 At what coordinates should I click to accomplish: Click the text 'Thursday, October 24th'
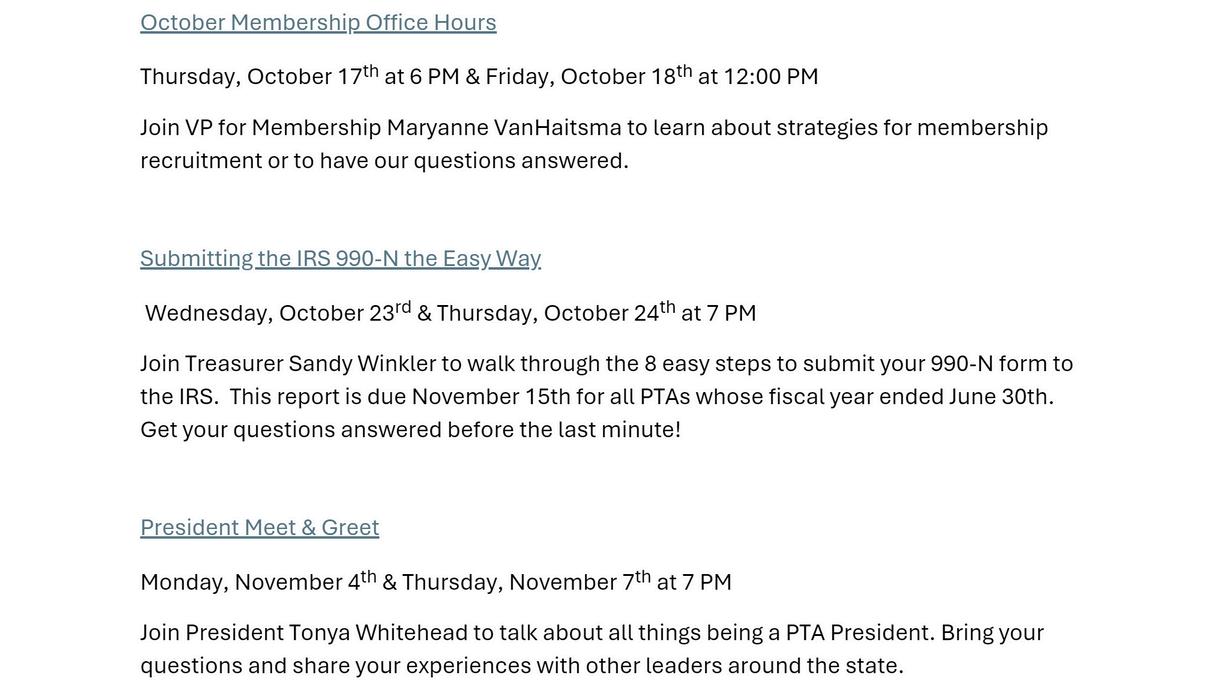[556, 312]
